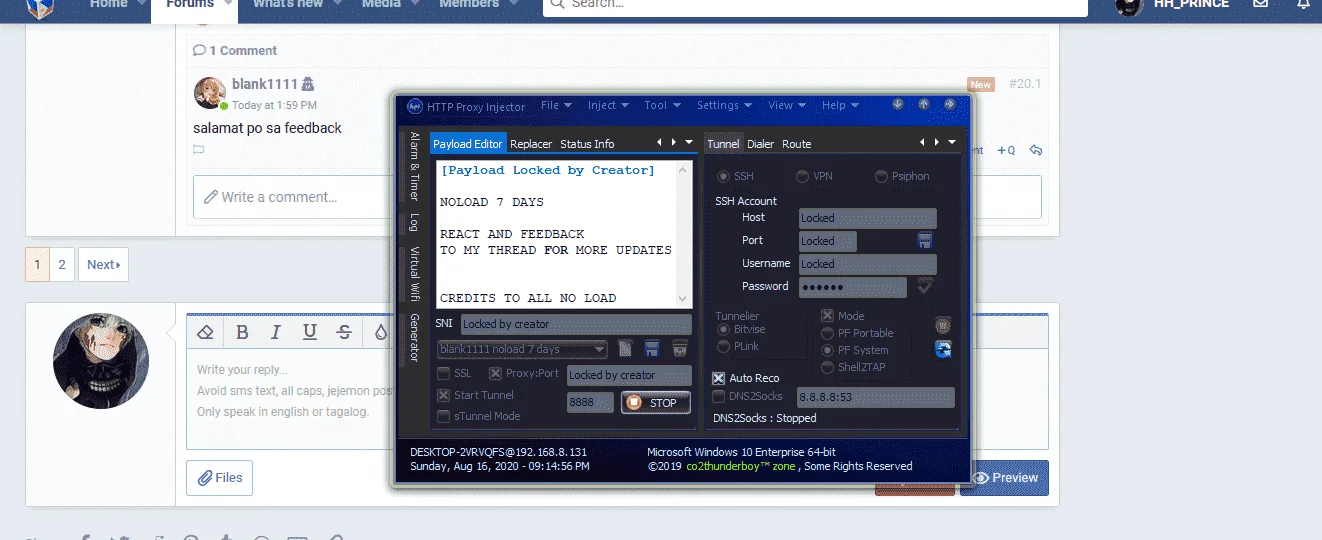Select the PF Portable radio button
The width and height of the screenshot is (1322, 540).
(x=827, y=333)
